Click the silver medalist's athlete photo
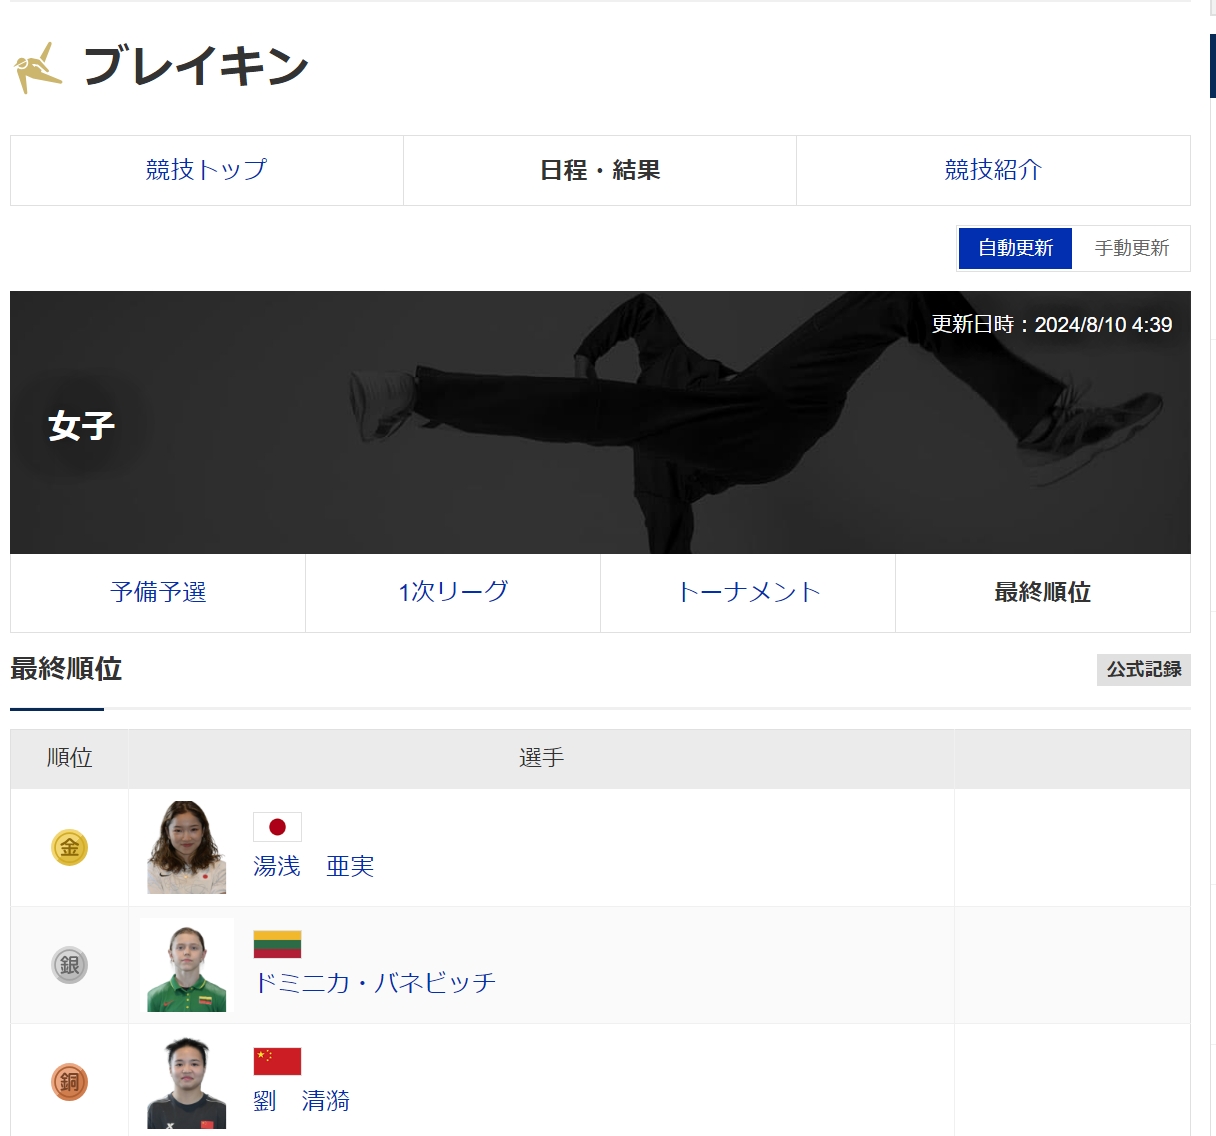 (x=187, y=966)
